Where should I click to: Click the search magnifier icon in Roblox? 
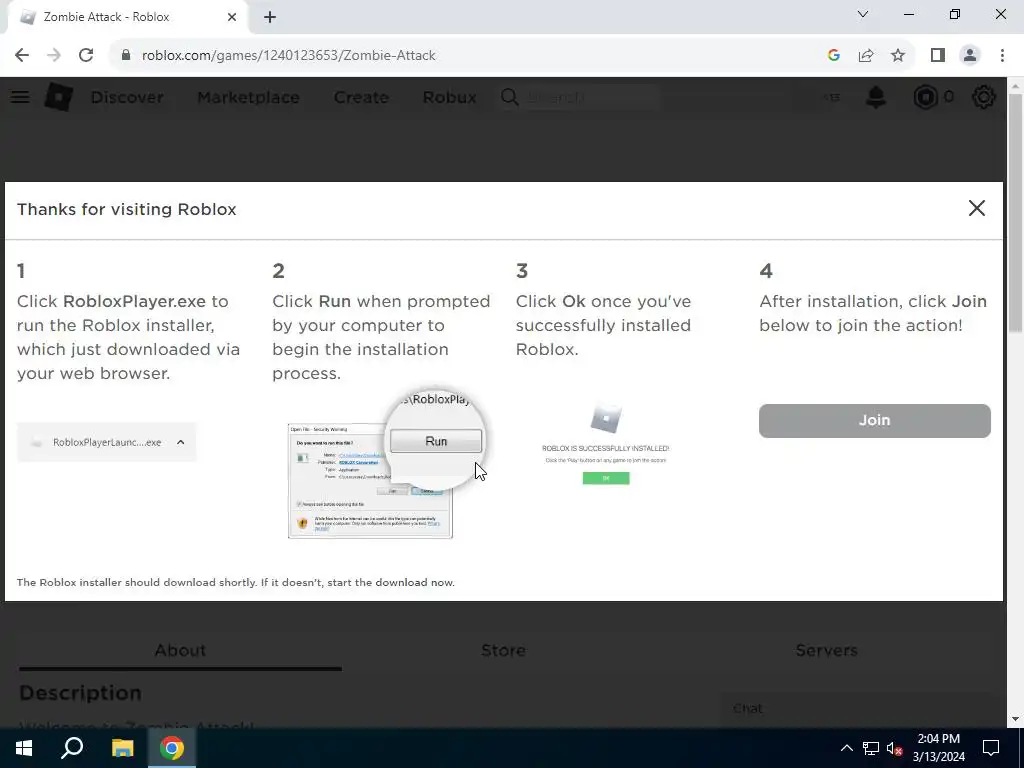click(x=509, y=97)
